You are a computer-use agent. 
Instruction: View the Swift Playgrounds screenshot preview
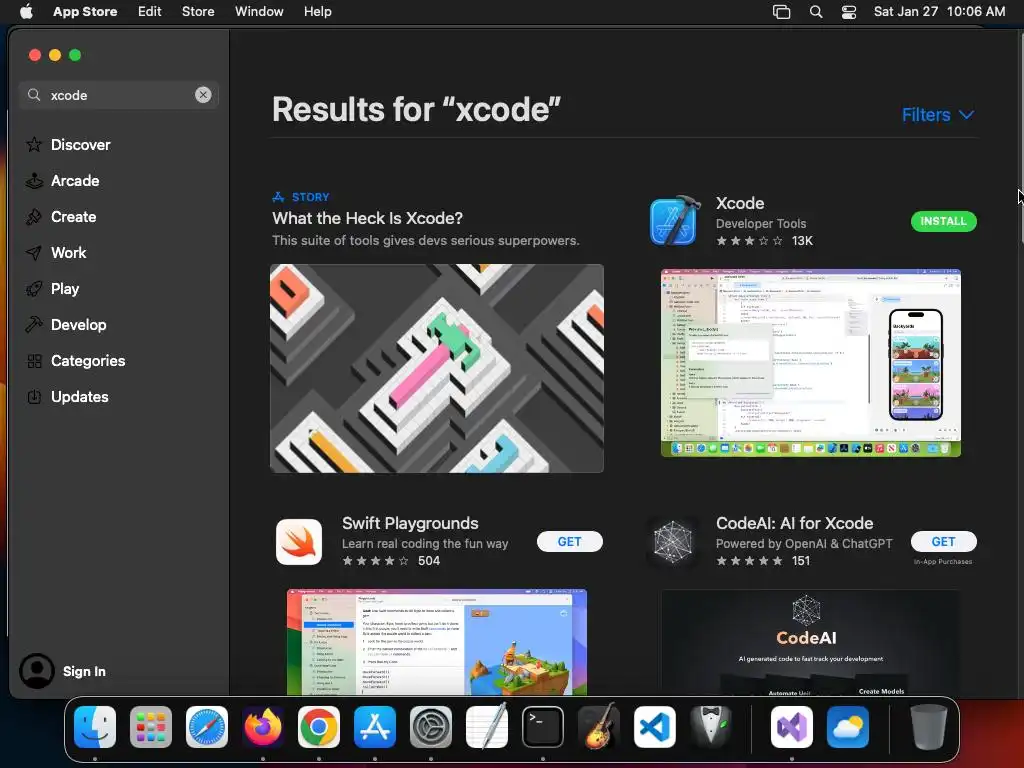coord(437,642)
